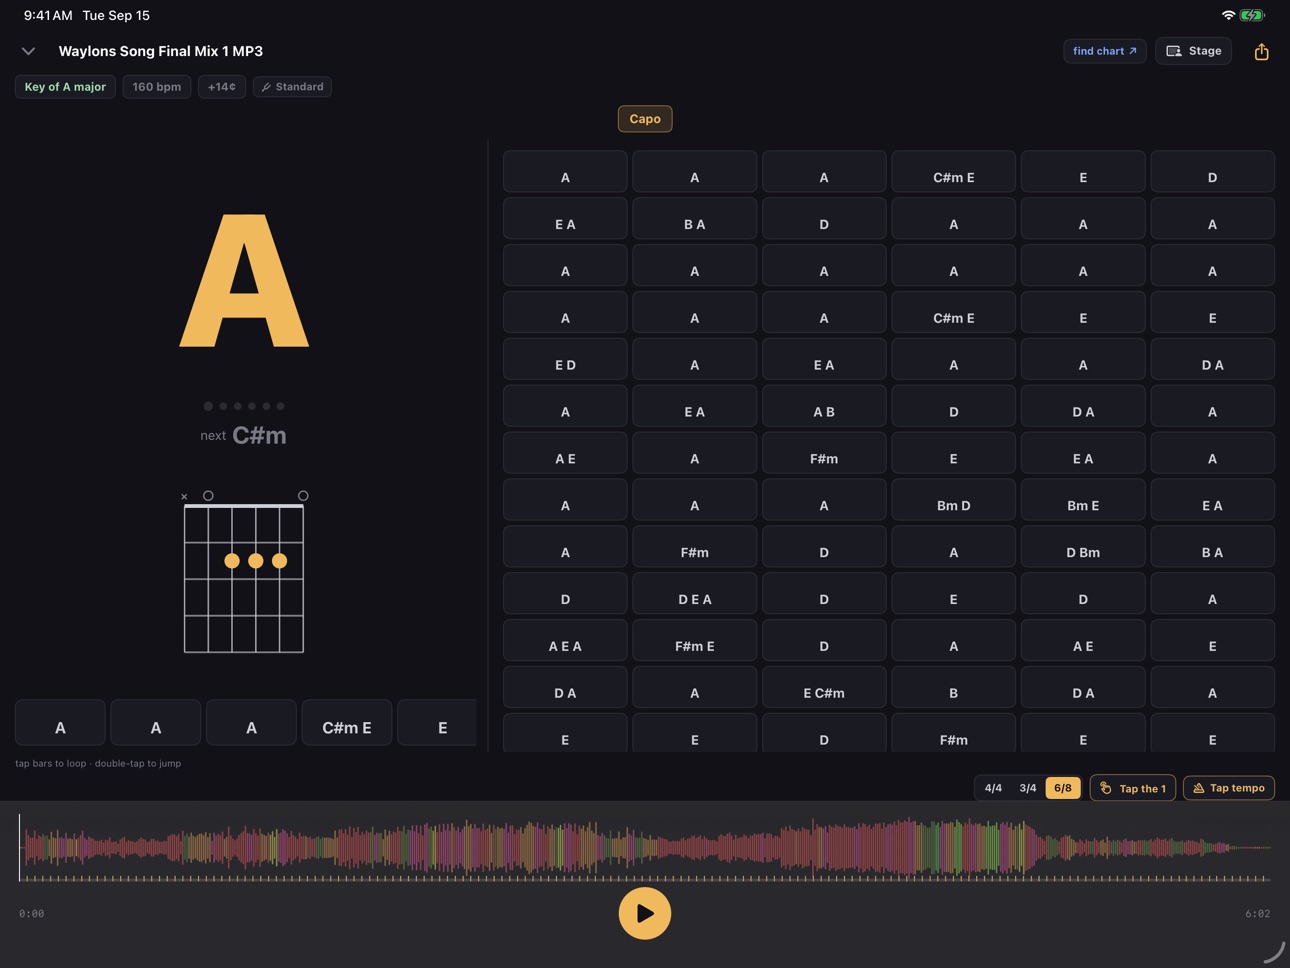Change the 160 bpm tempo setting
Viewport: 1290px width, 968px height.
click(157, 87)
